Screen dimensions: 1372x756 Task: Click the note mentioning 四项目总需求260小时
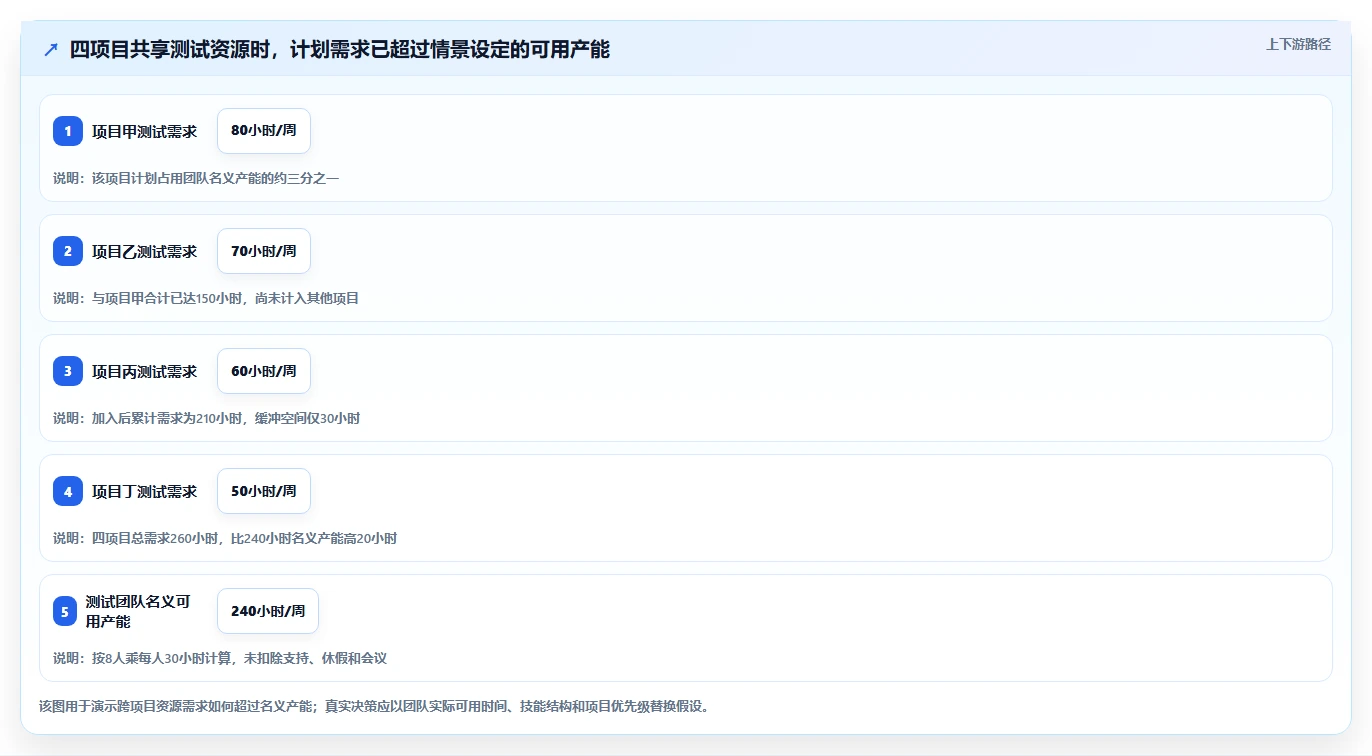point(225,538)
